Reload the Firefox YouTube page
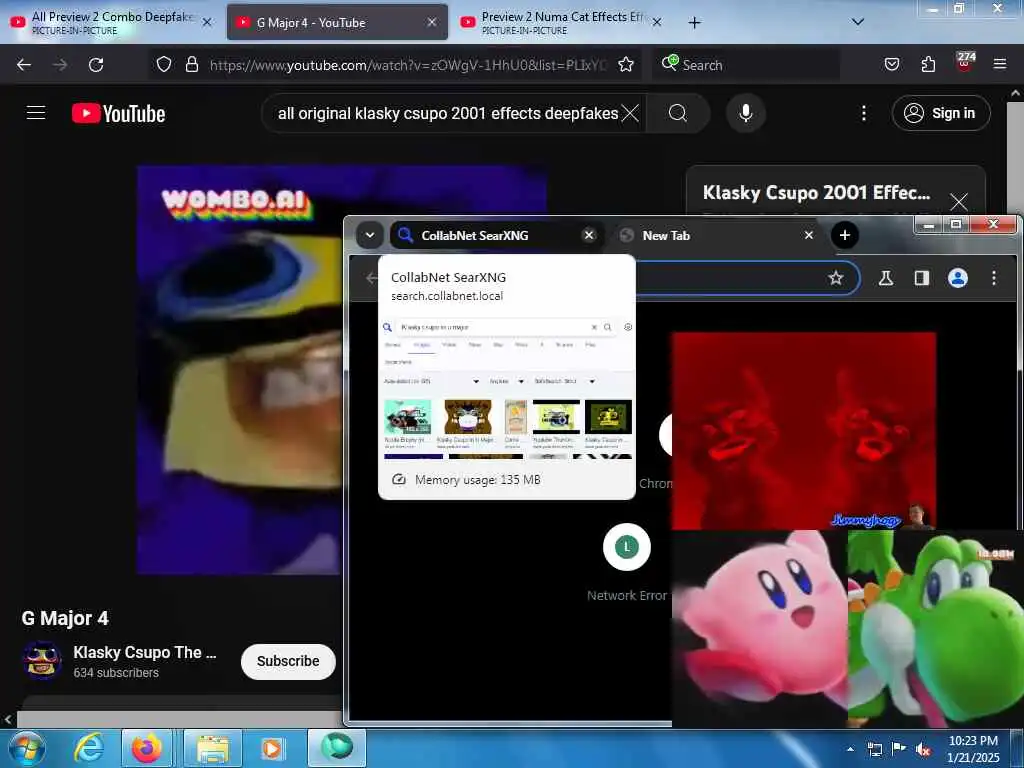 [96, 65]
